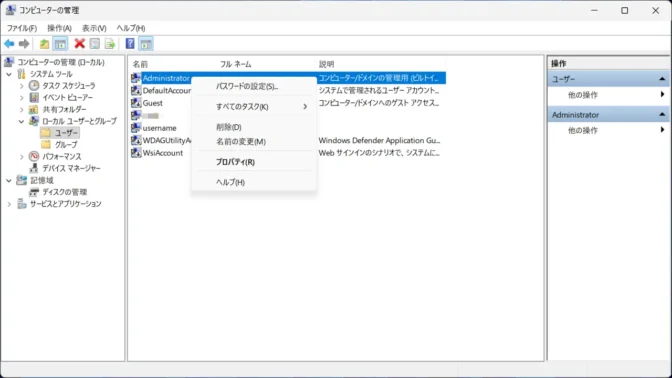
Task: Select the Guest row name text
Action: click(153, 103)
